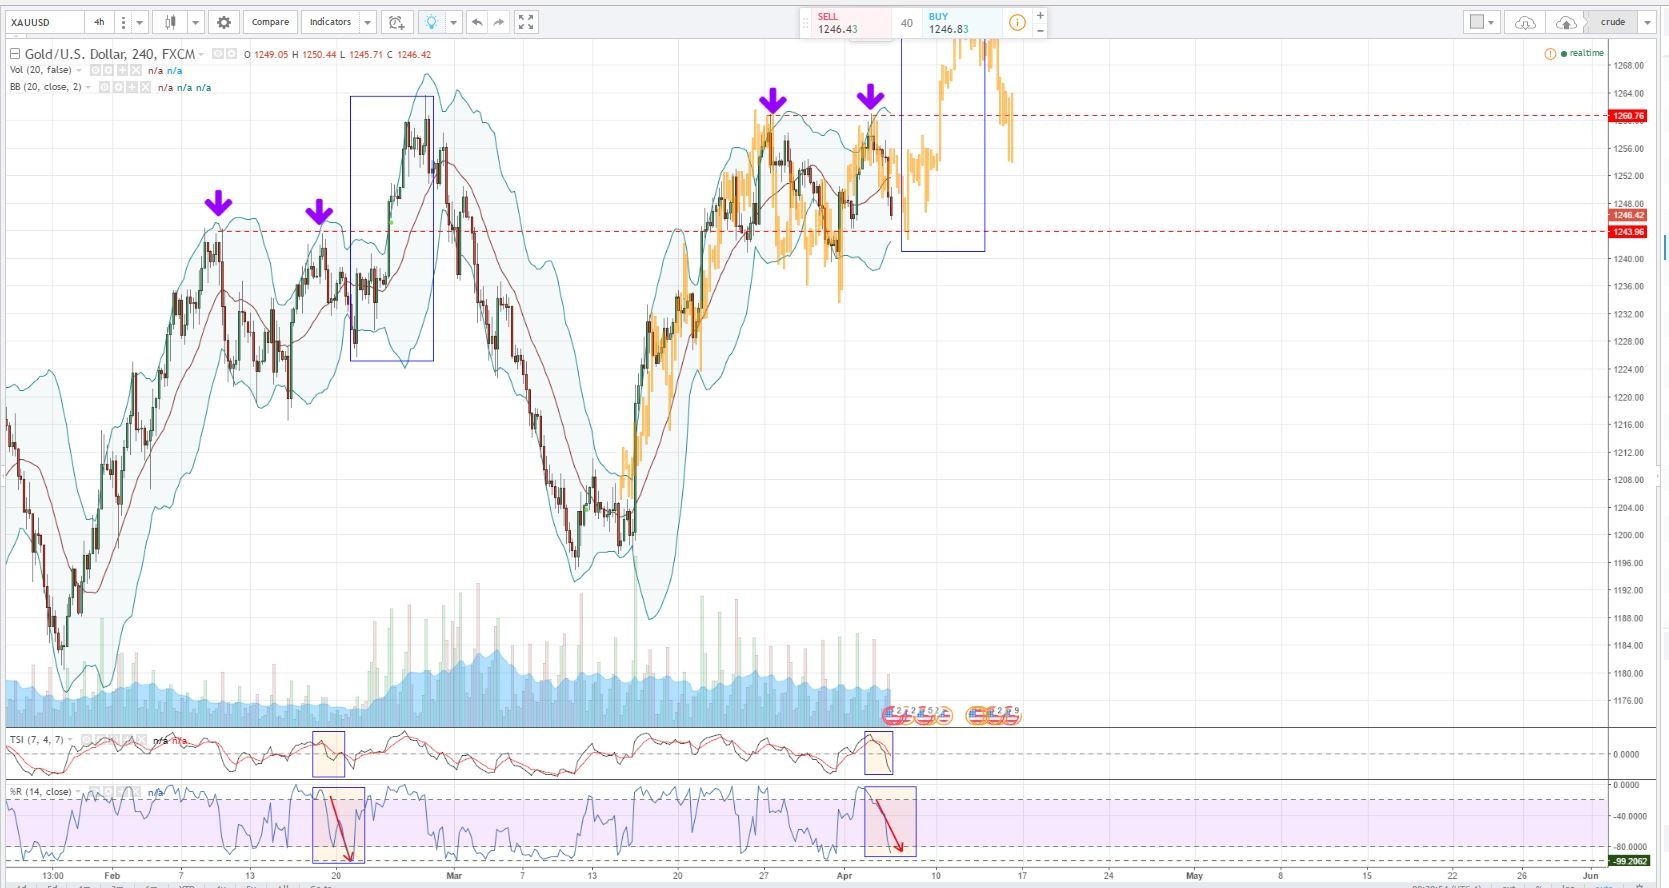Viewport: 1669px width, 888px height.
Task: Click the save chart cloud upload icon
Action: point(1566,22)
